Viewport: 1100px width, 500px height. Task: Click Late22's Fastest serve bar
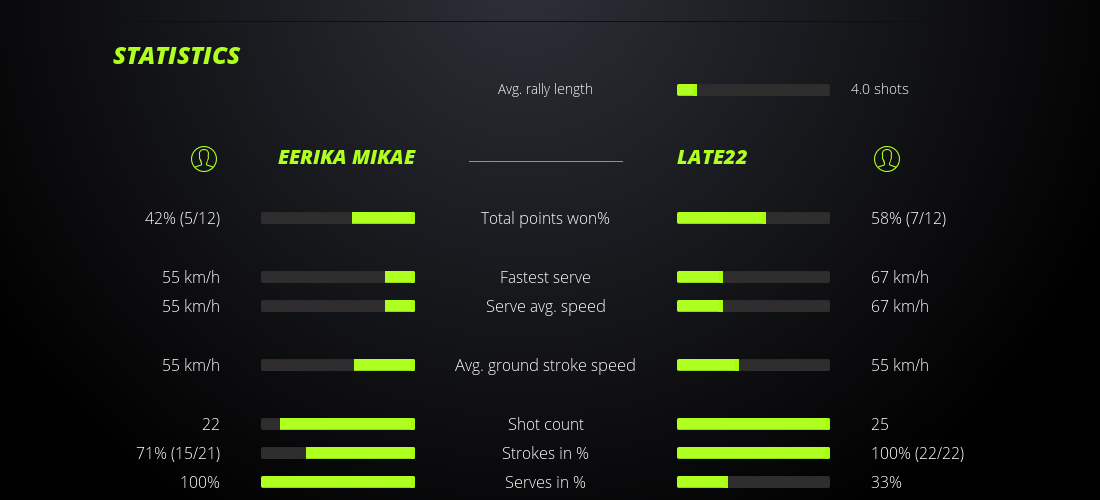(x=753, y=277)
